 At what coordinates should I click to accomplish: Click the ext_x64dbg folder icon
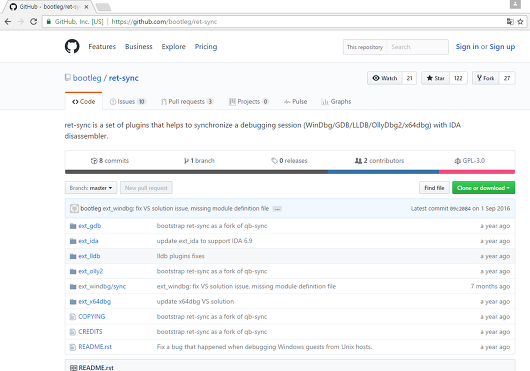tap(73, 302)
